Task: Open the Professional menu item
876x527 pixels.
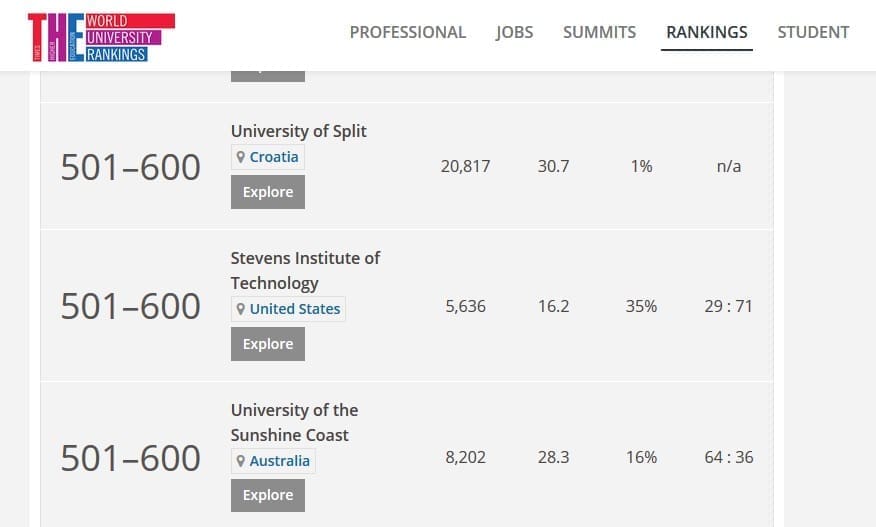Action: [x=408, y=32]
